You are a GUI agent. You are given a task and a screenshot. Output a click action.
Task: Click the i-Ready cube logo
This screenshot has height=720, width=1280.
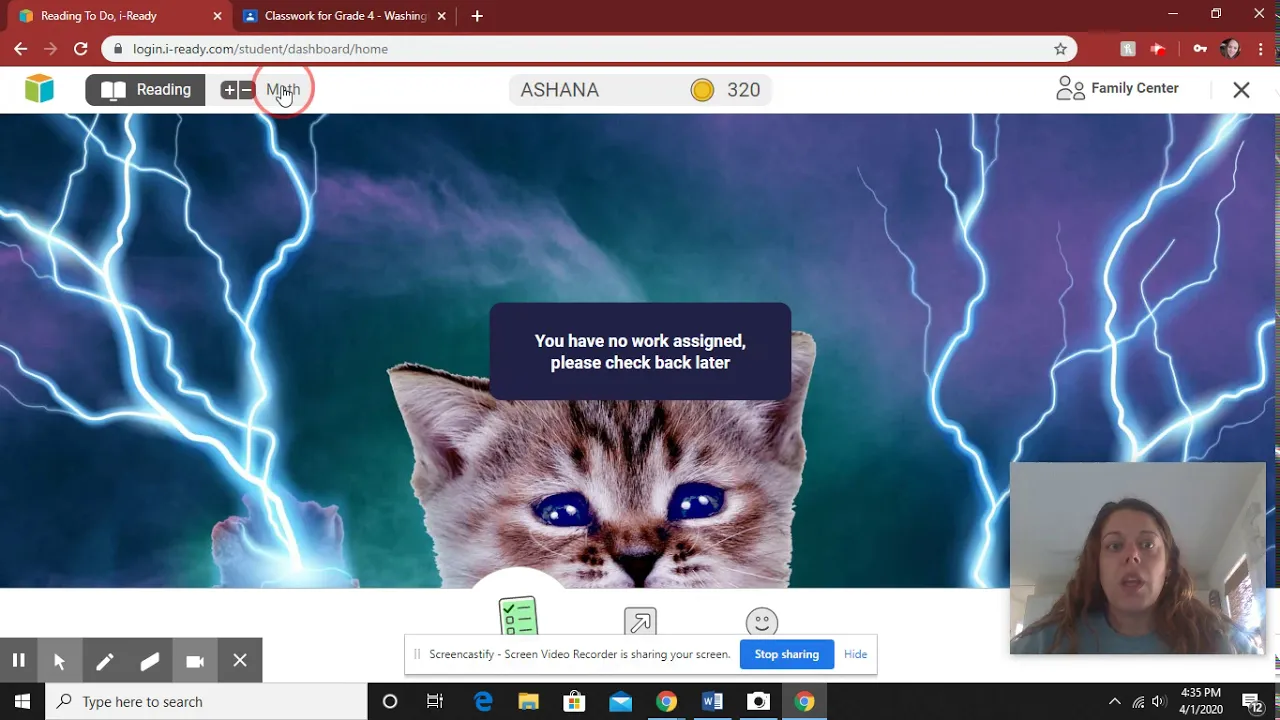pyautogui.click(x=39, y=89)
